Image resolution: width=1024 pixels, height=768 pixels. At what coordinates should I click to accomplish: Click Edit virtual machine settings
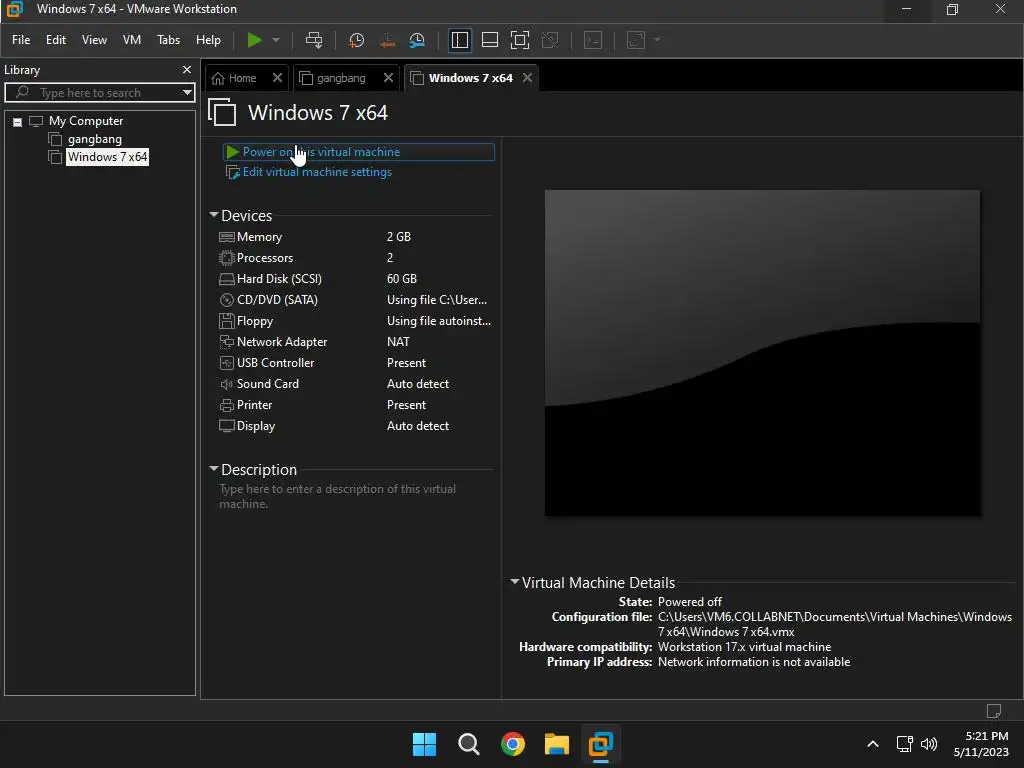[317, 172]
